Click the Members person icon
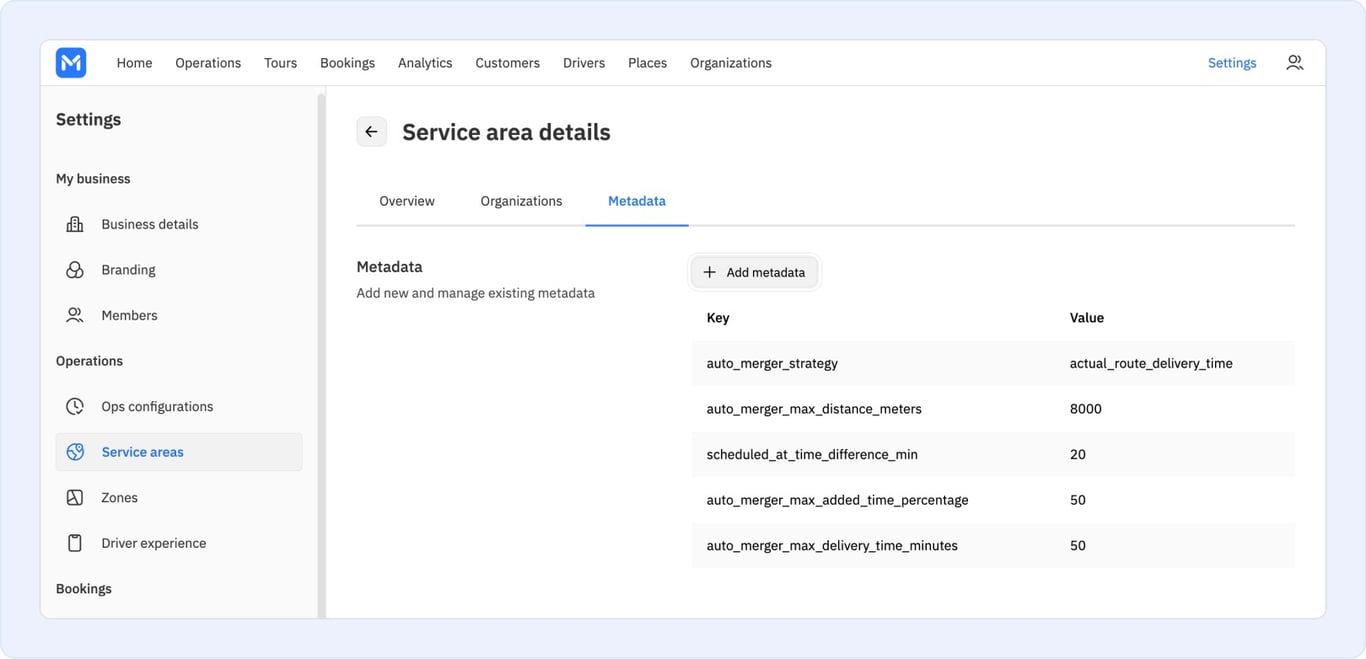 (x=75, y=315)
